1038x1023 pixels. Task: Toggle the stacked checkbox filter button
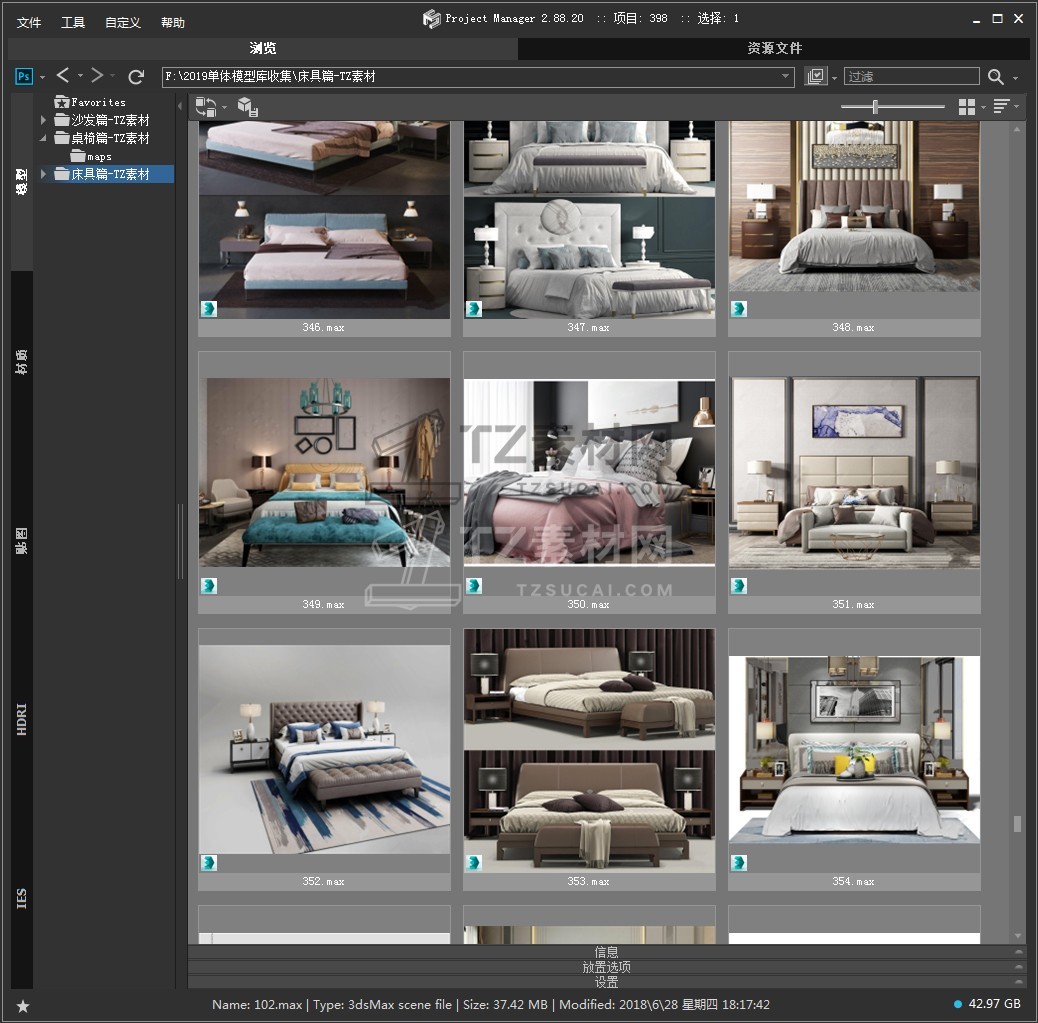[816, 77]
